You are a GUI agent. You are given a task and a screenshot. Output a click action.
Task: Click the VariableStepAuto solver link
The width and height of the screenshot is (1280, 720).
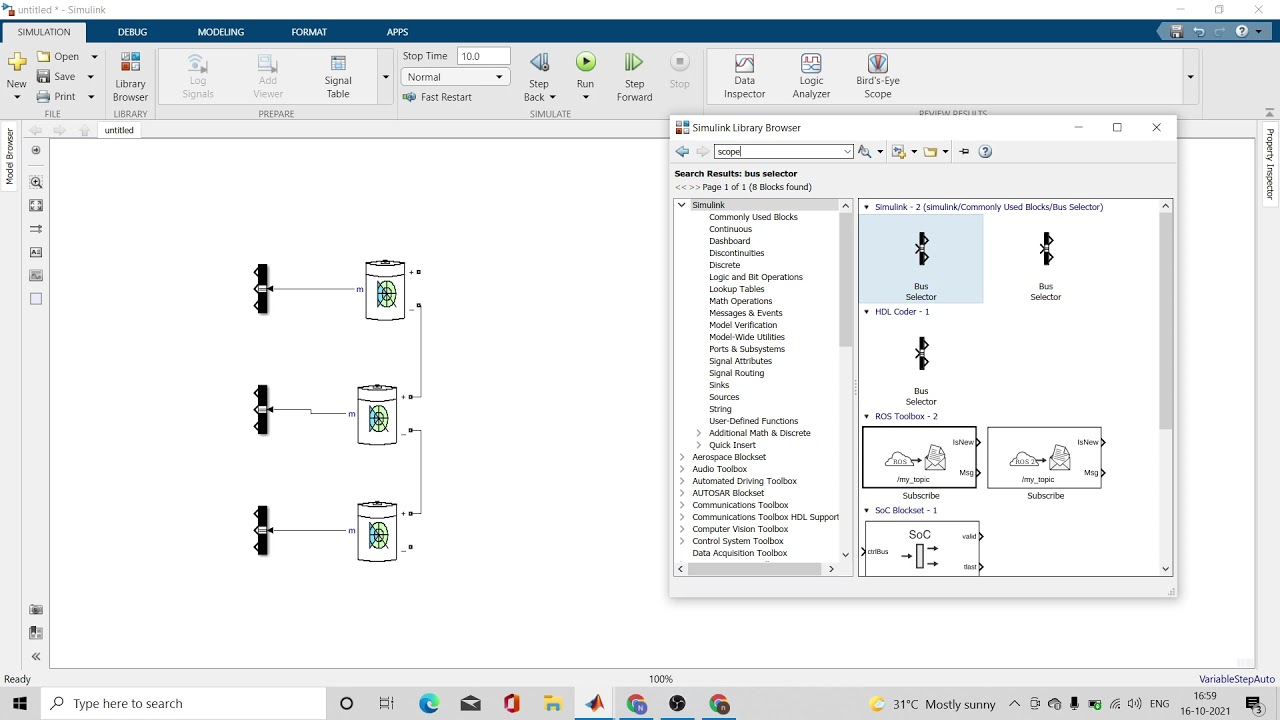[1237, 679]
